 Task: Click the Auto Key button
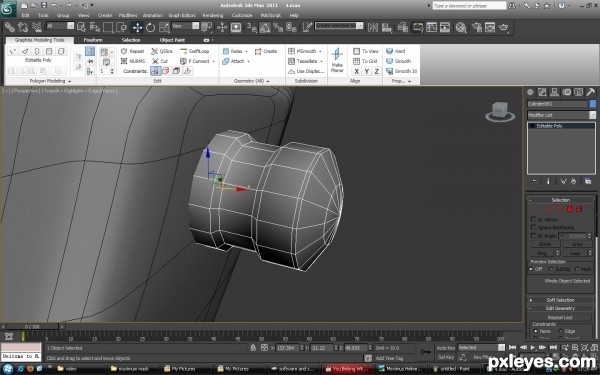[446, 348]
